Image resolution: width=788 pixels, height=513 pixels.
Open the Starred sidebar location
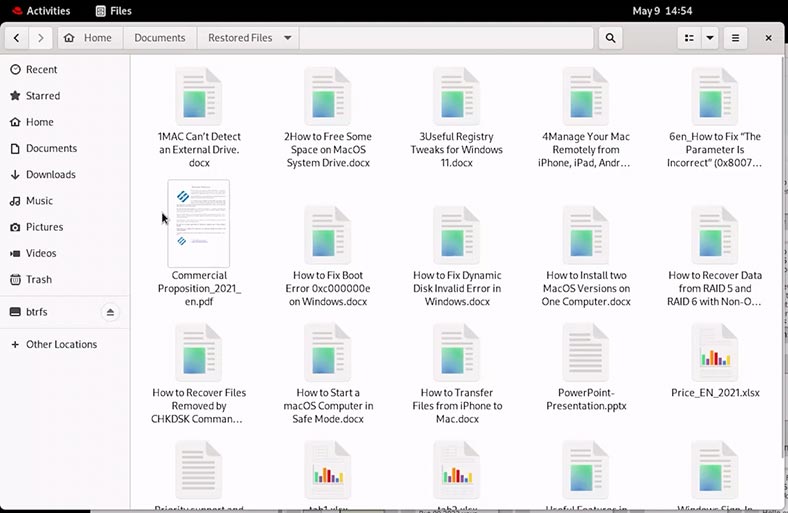click(43, 96)
